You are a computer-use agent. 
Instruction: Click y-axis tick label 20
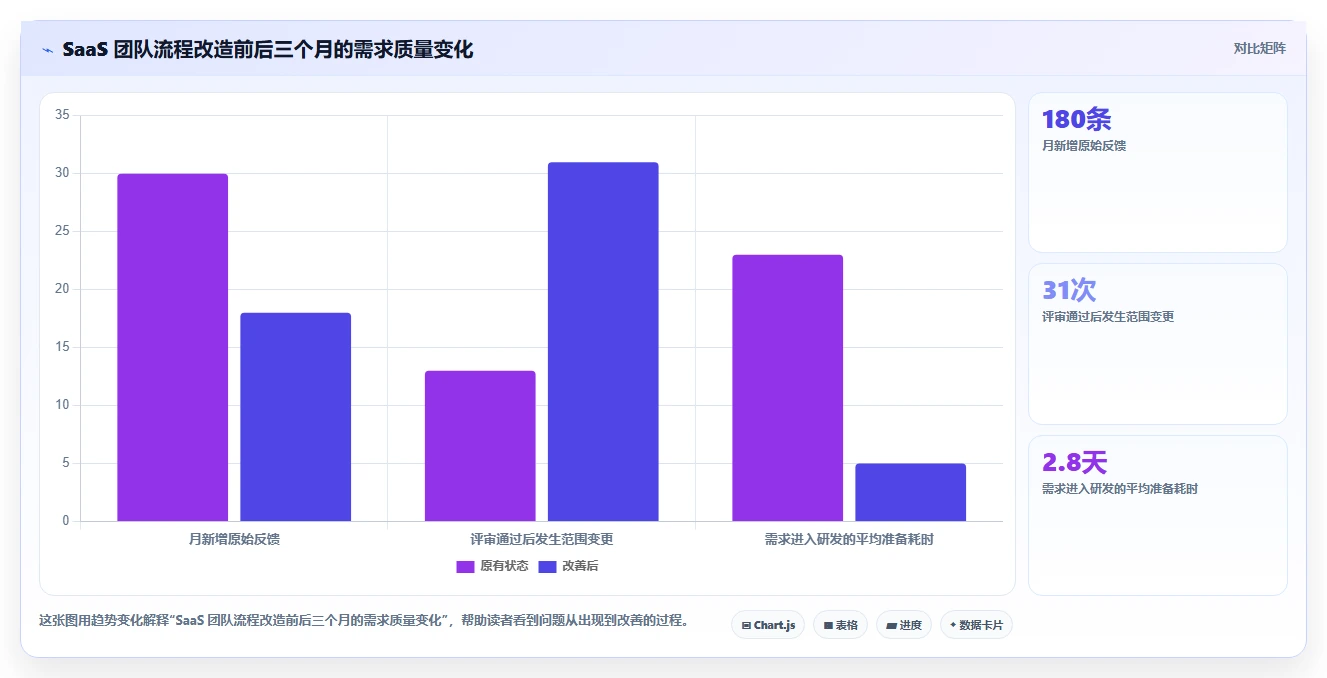[x=62, y=289]
